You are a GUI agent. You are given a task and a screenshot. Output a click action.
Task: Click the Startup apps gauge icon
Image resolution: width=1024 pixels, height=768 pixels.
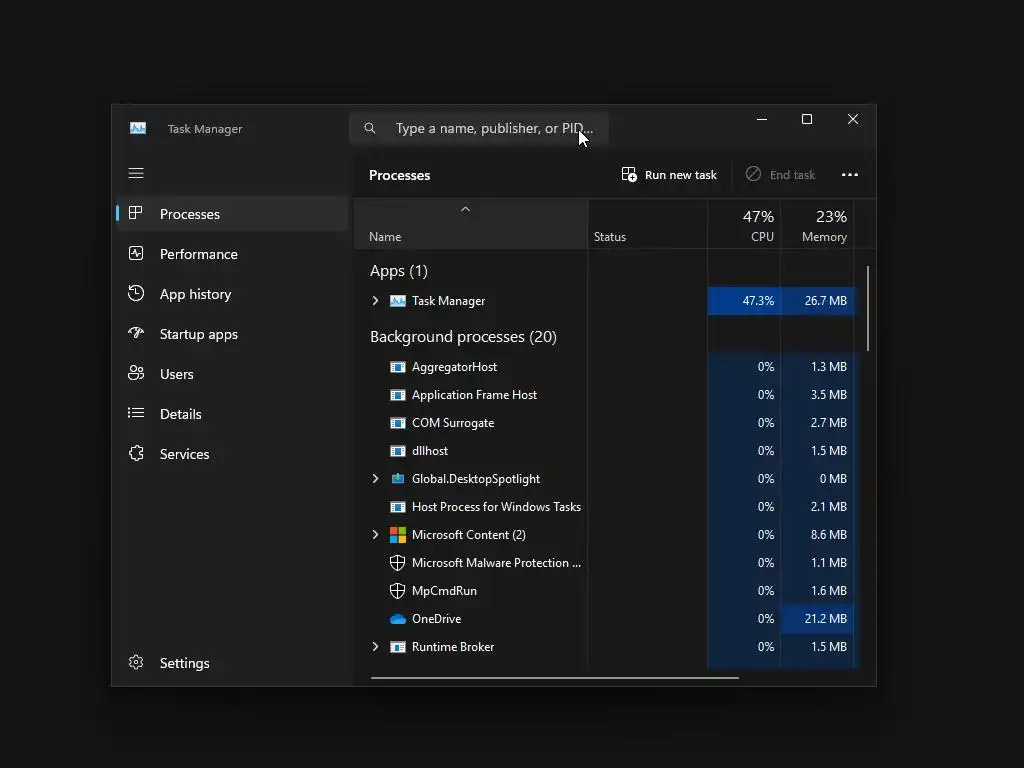[136, 333]
